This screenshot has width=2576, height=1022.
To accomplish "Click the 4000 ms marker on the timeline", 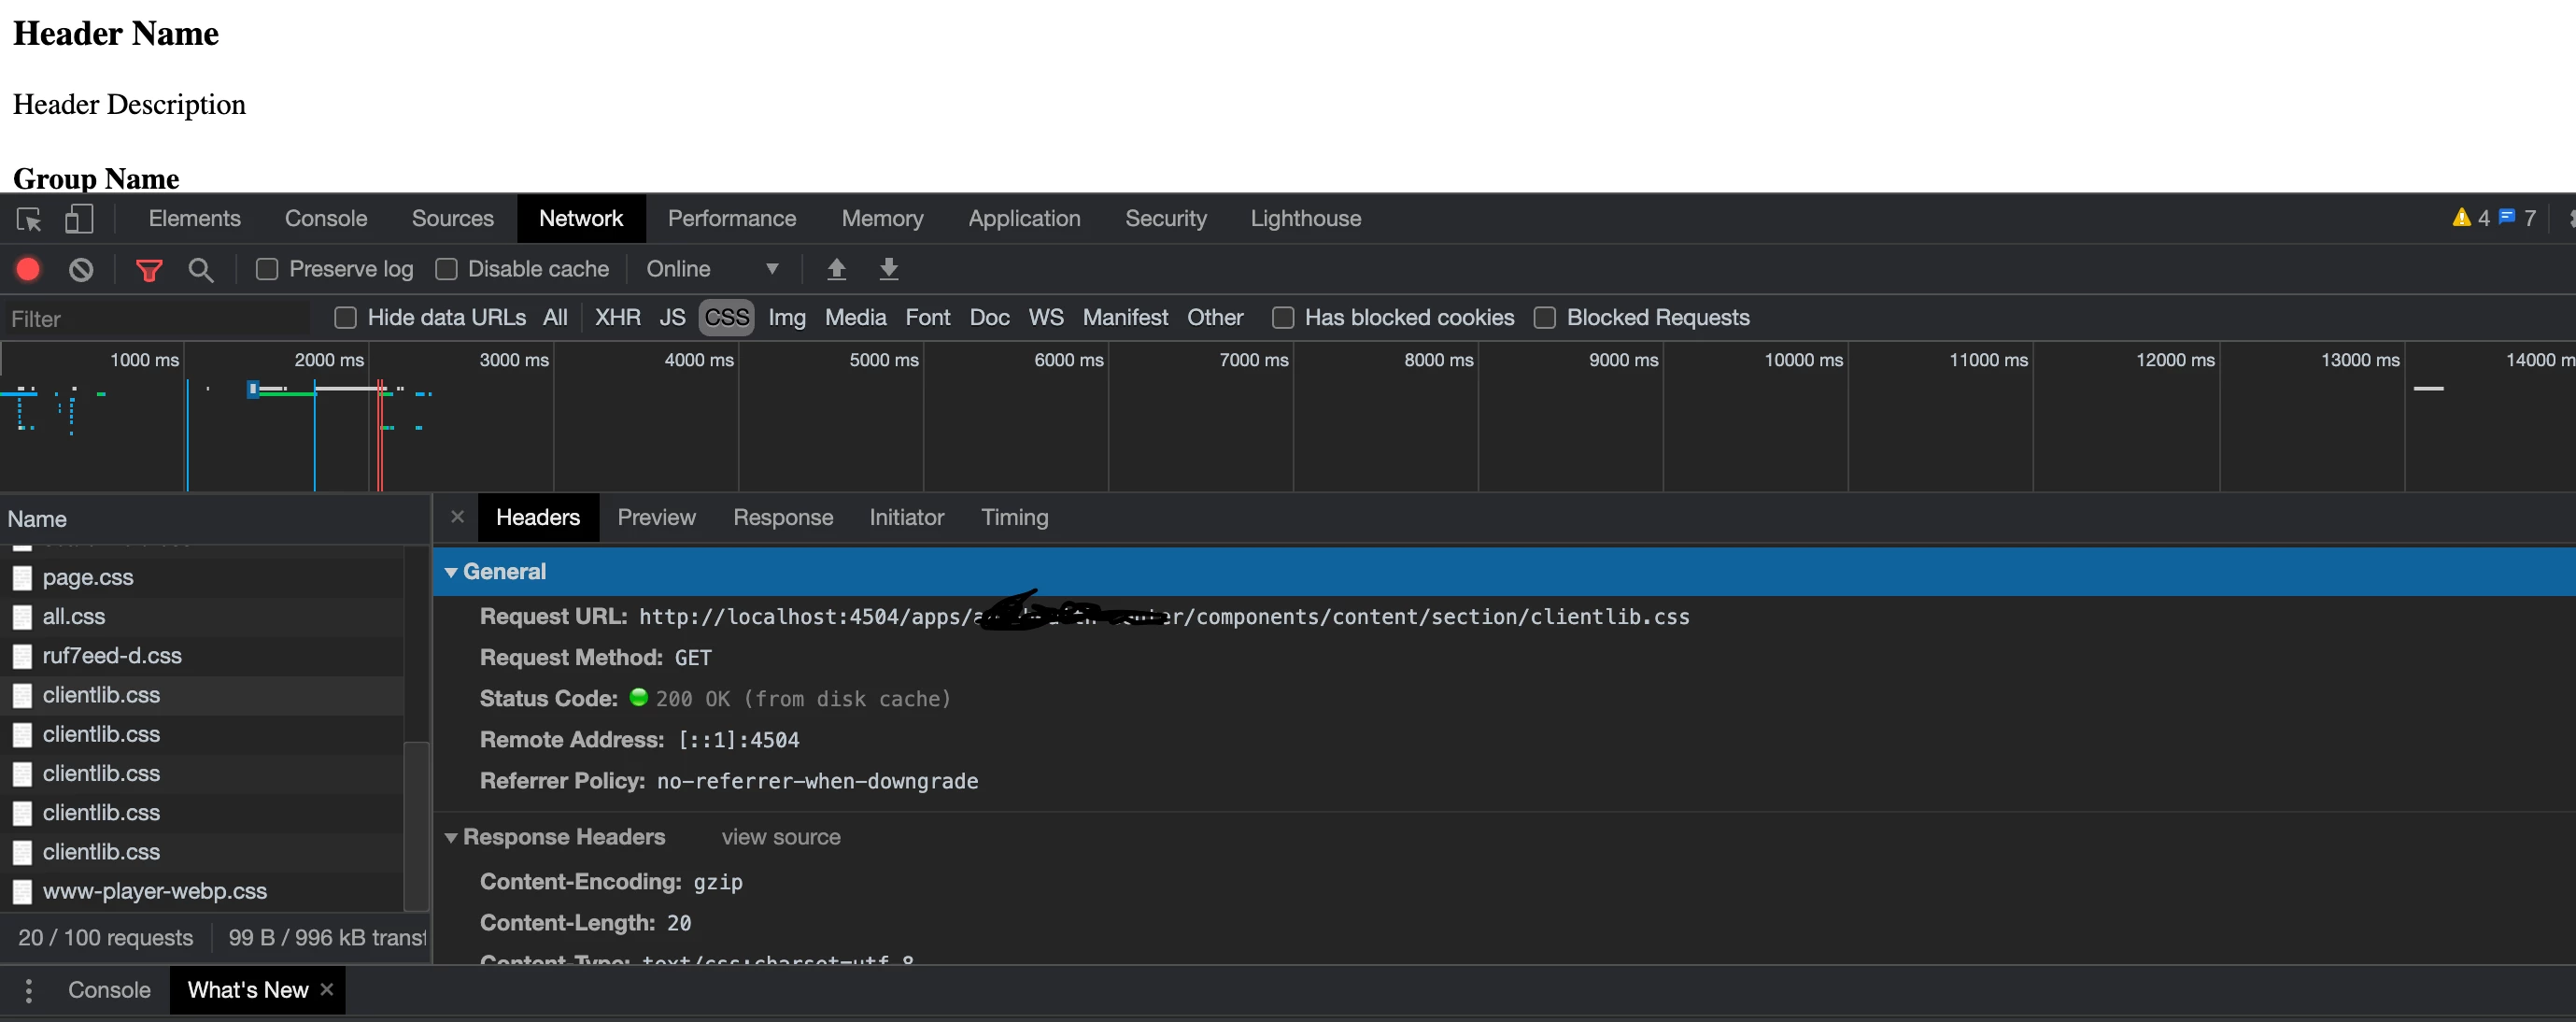I will click(x=698, y=360).
